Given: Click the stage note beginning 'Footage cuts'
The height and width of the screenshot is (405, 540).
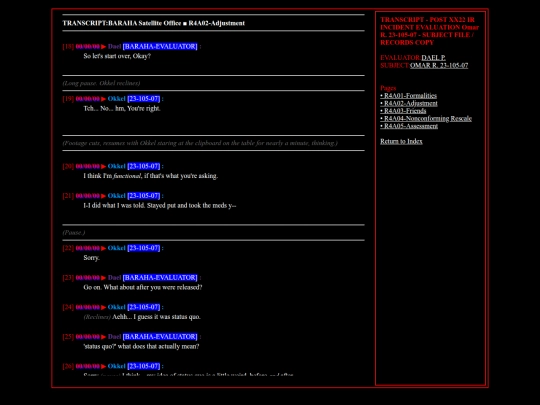Looking at the screenshot, I should [200, 143].
